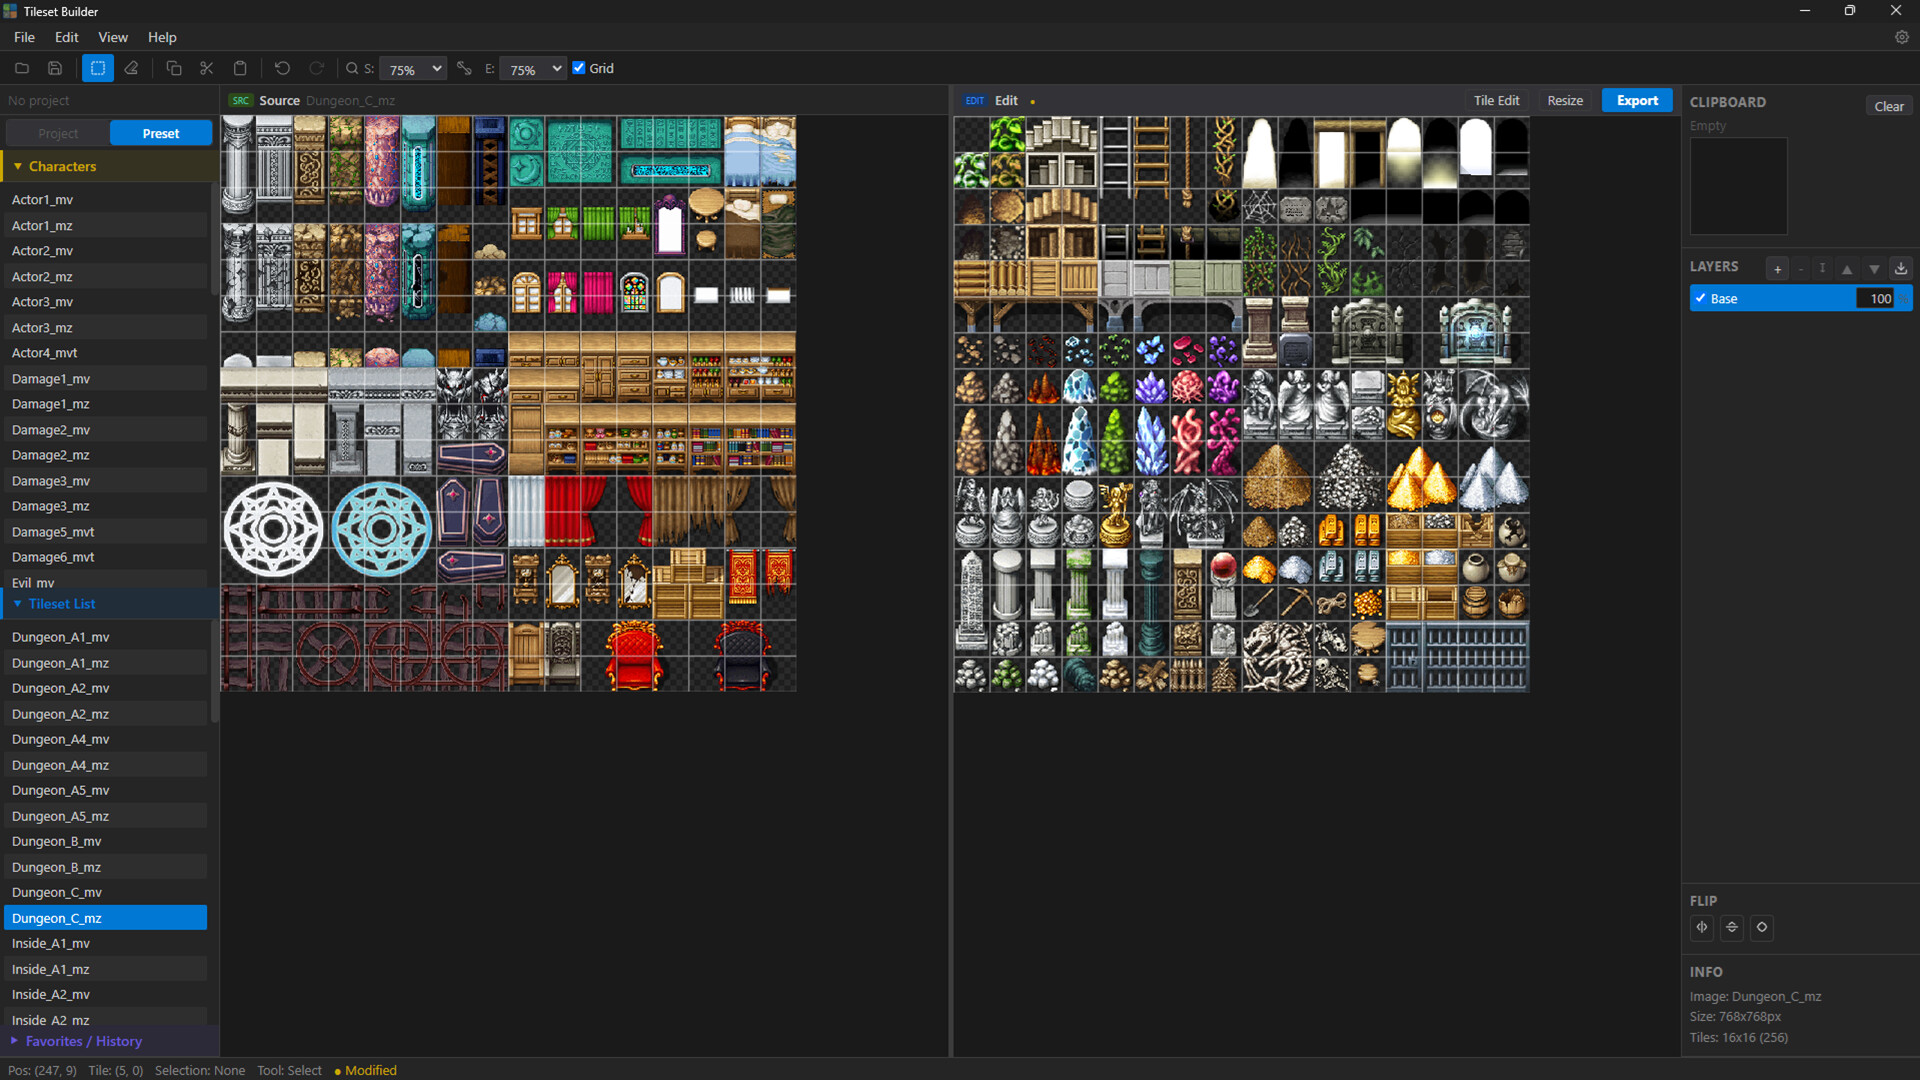Click the EDIT badge in the Edit header

pyautogui.click(x=975, y=100)
